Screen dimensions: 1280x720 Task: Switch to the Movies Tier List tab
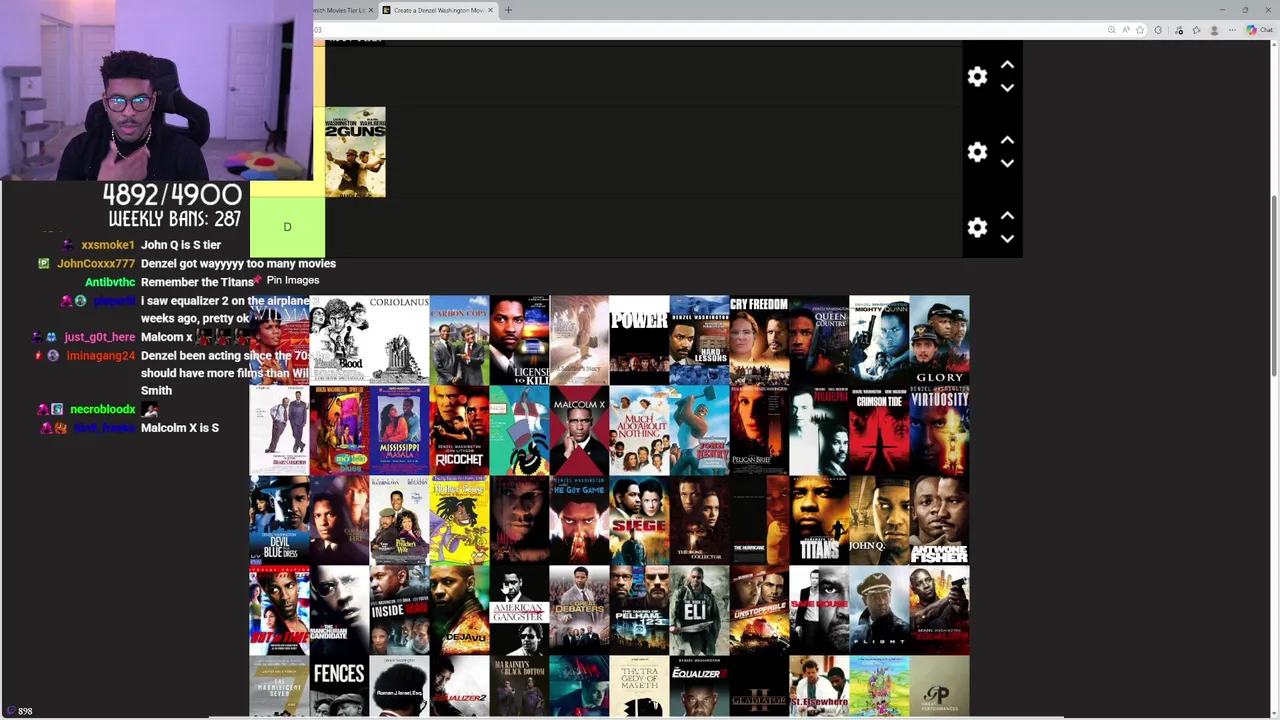(341, 10)
